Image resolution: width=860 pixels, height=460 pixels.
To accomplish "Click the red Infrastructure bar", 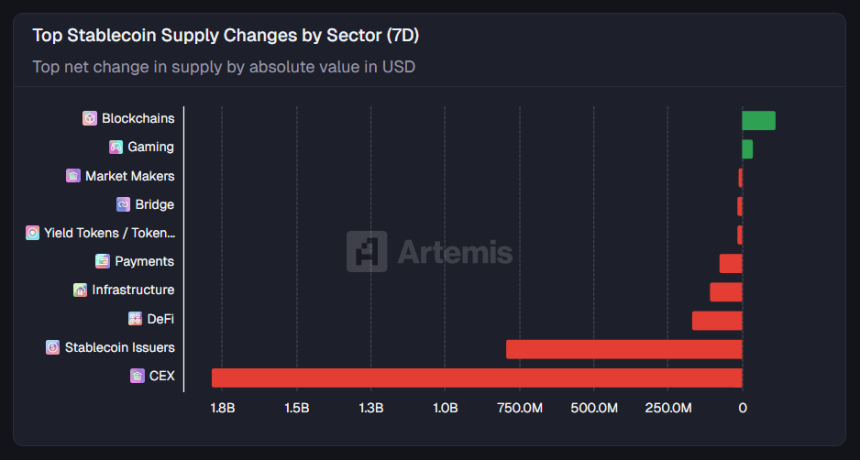I will tap(726, 292).
